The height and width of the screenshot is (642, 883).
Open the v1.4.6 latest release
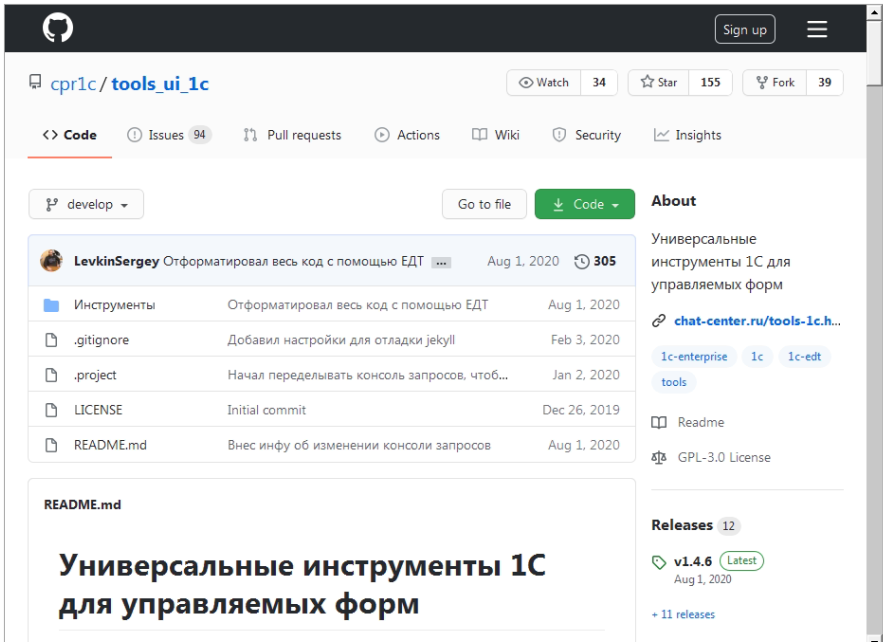[x=693, y=561]
